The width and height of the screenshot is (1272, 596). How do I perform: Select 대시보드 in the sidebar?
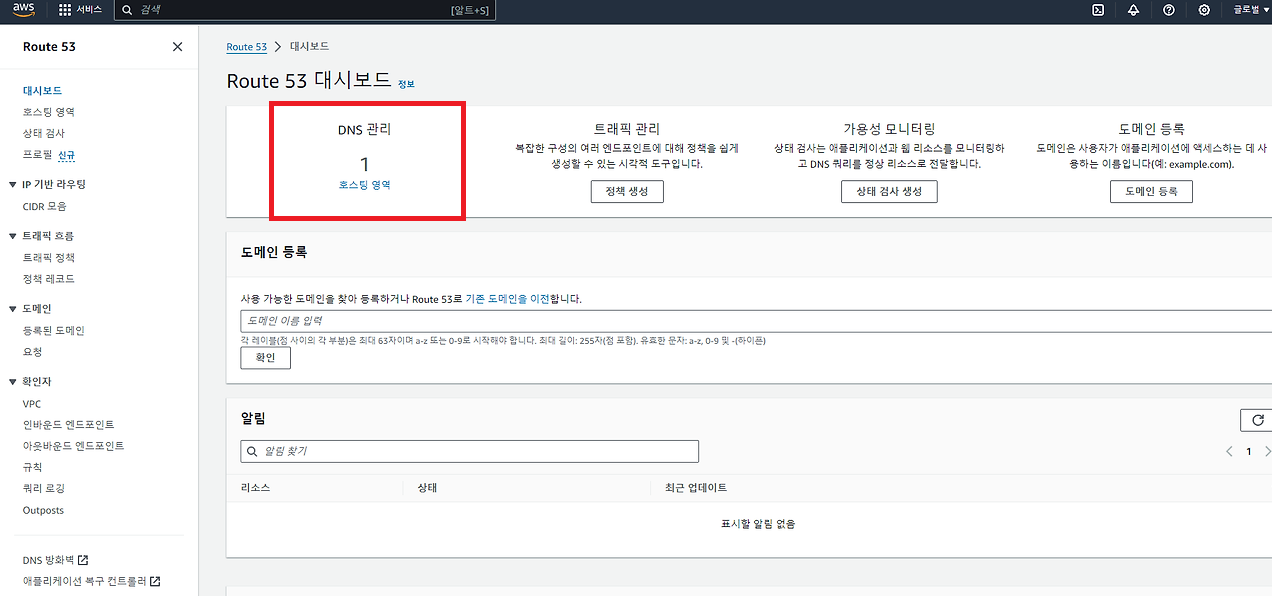pos(43,91)
